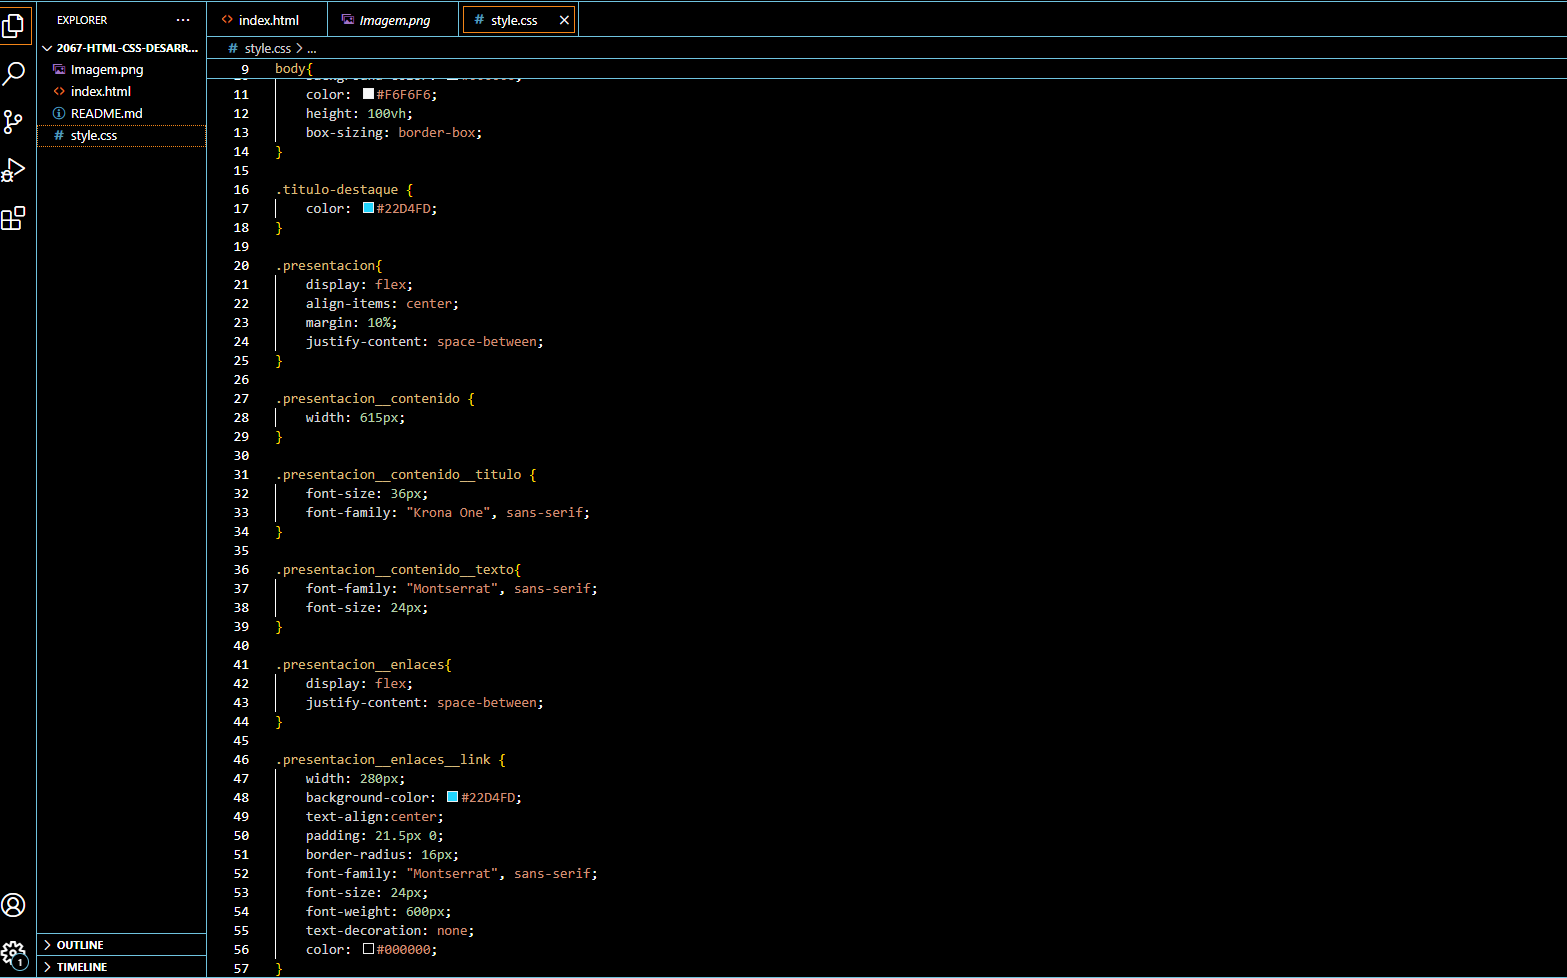Open the Explorer view in activity bar
The image size is (1567, 978).
point(13,24)
